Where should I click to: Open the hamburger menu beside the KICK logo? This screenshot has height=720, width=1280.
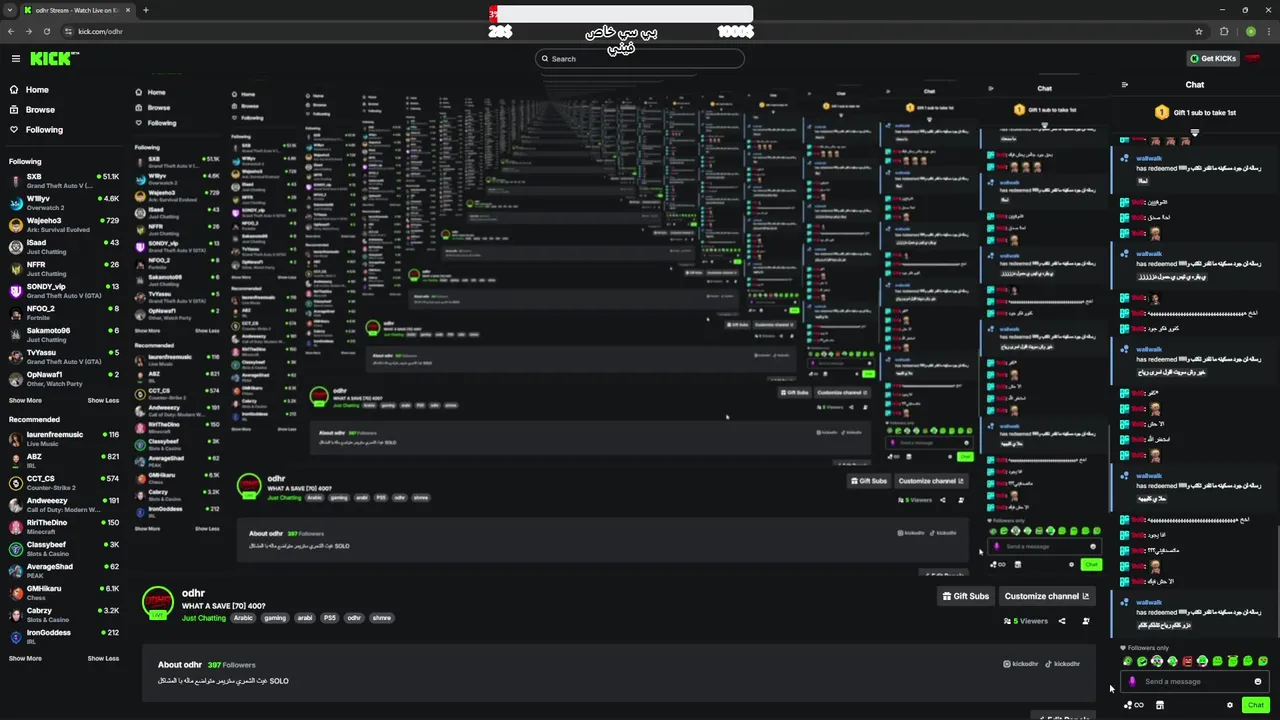[15, 59]
